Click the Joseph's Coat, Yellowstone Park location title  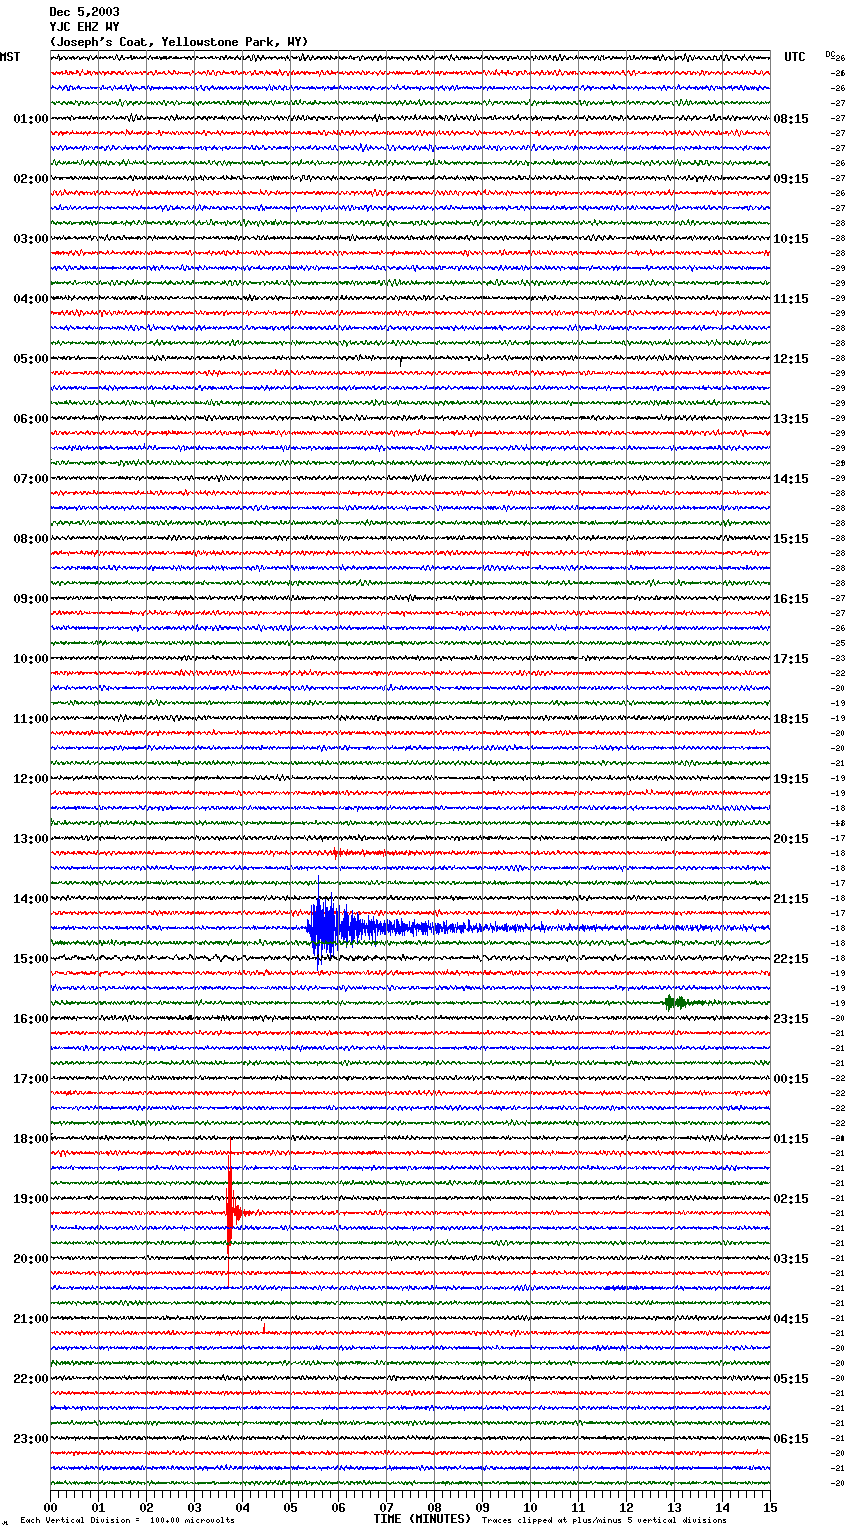click(x=179, y=42)
